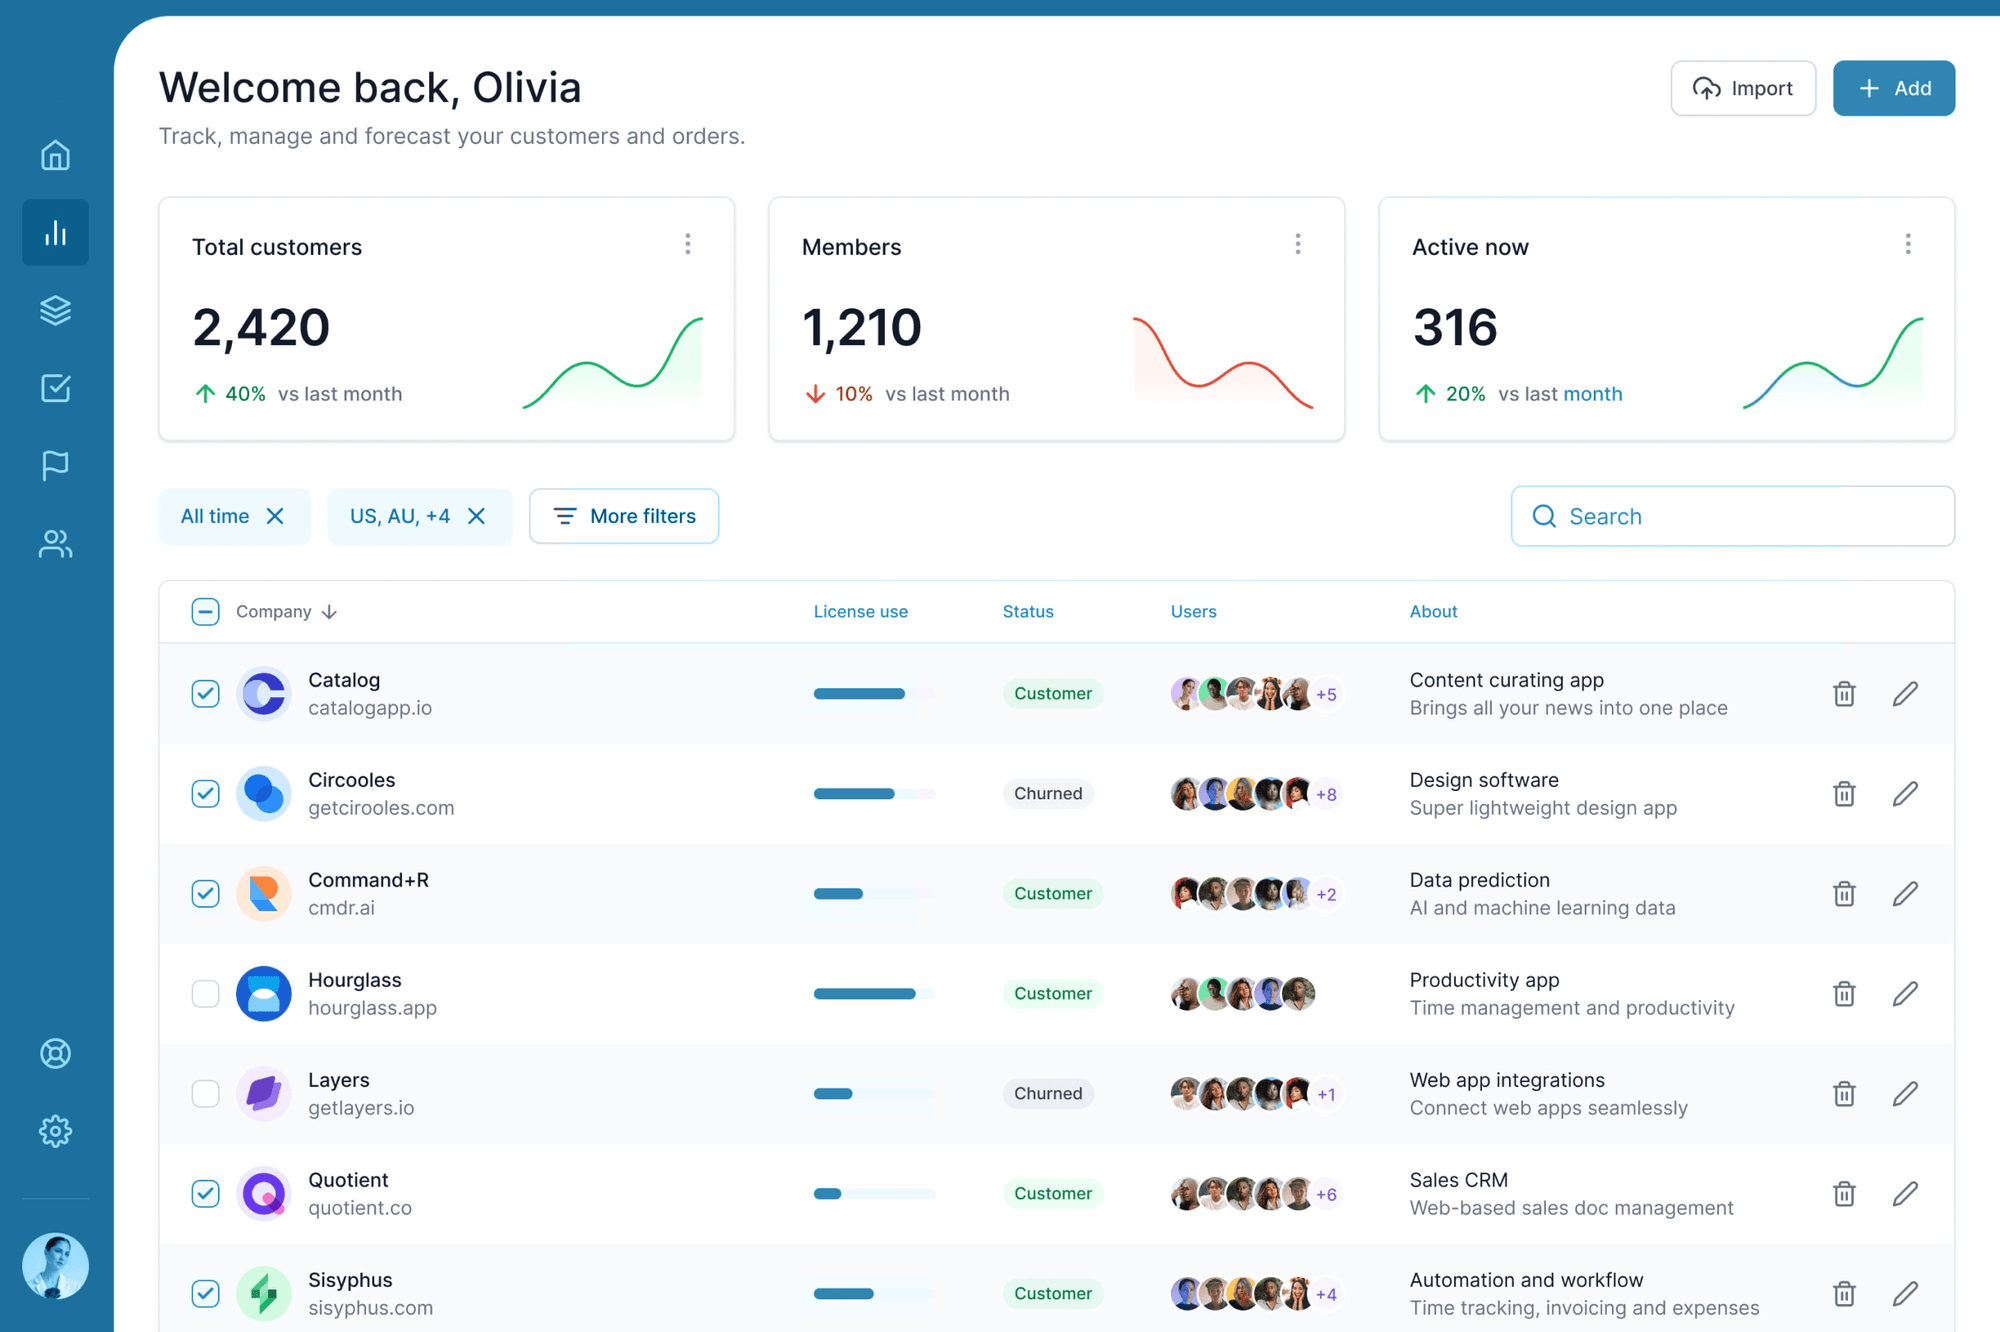This screenshot has height=1332, width=2000.
Task: Open the Active now kebab menu
Action: point(1908,243)
